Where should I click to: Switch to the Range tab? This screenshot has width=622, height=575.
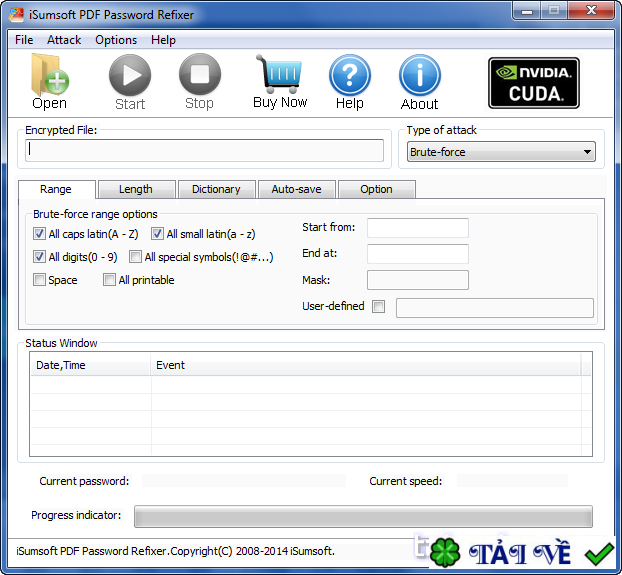[56, 189]
